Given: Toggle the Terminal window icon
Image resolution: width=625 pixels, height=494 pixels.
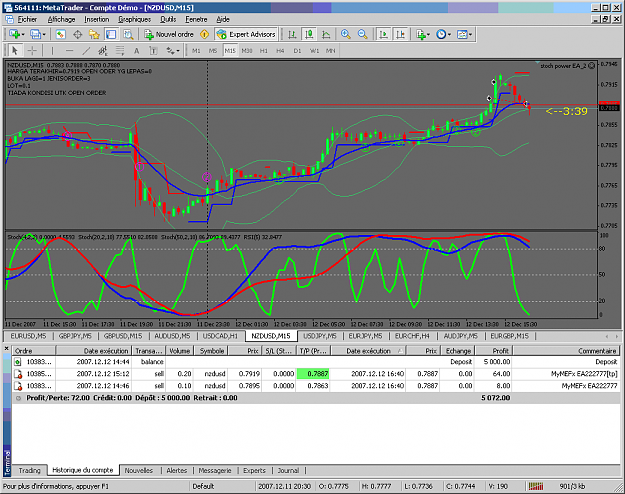Looking at the screenshot, I should pyautogui.click(x=111, y=35).
